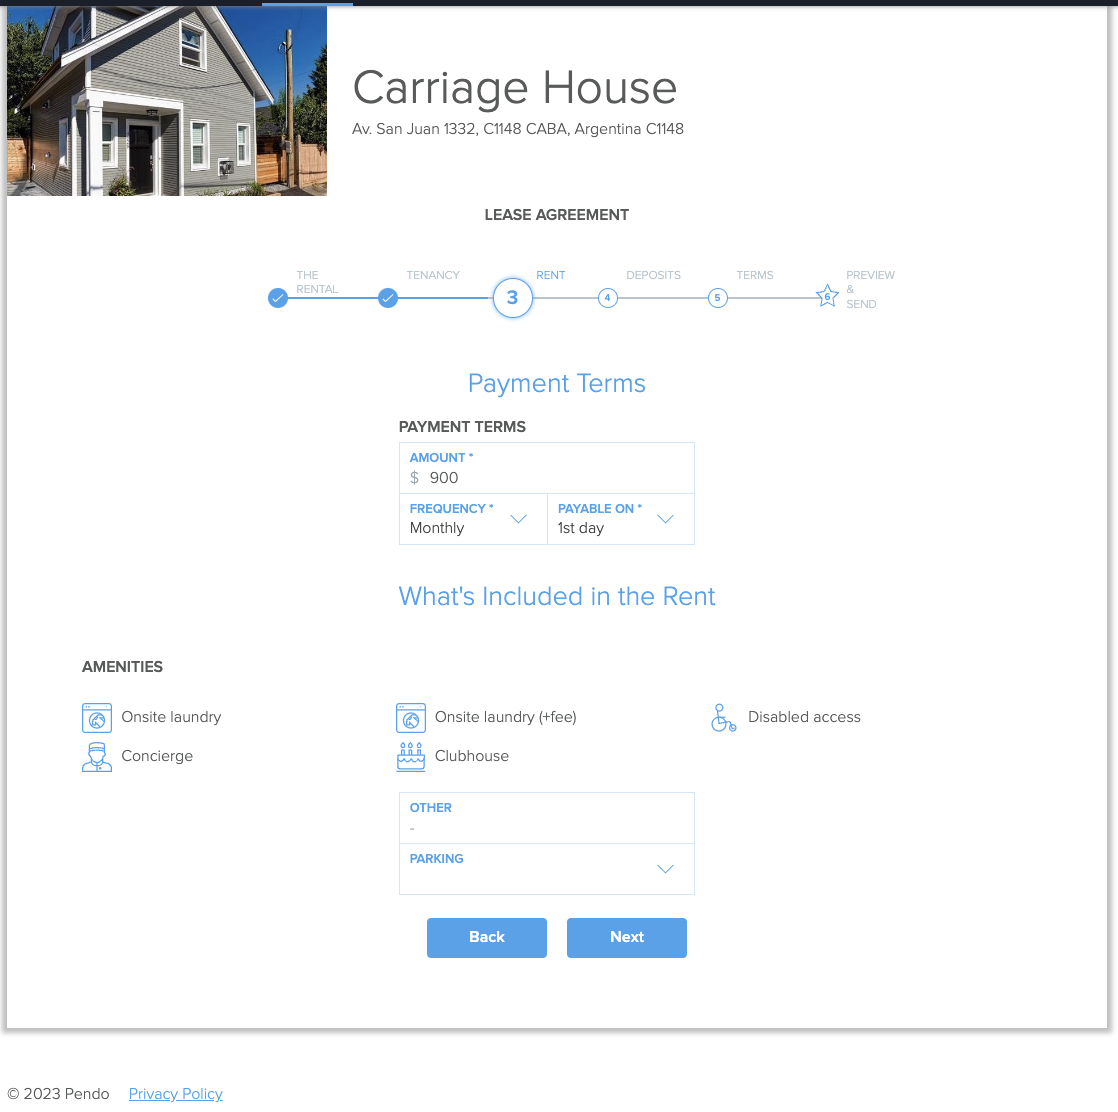Click the Next button

point(627,938)
